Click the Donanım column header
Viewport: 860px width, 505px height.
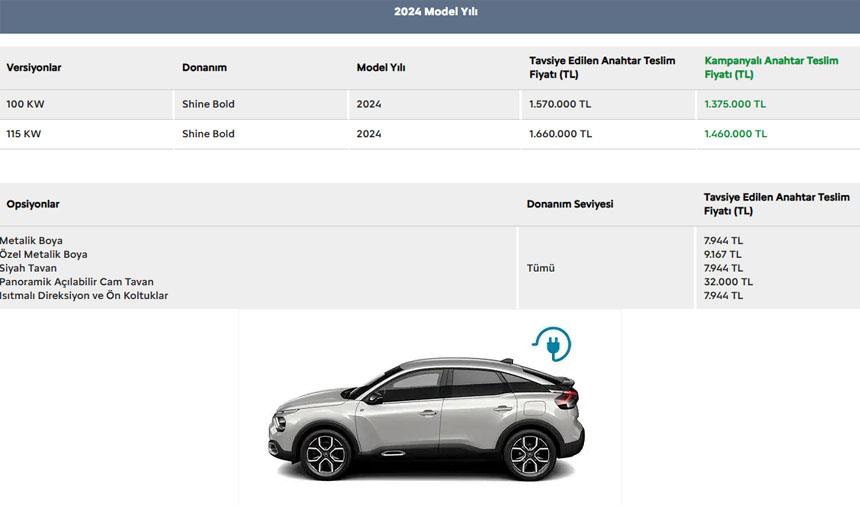205,68
